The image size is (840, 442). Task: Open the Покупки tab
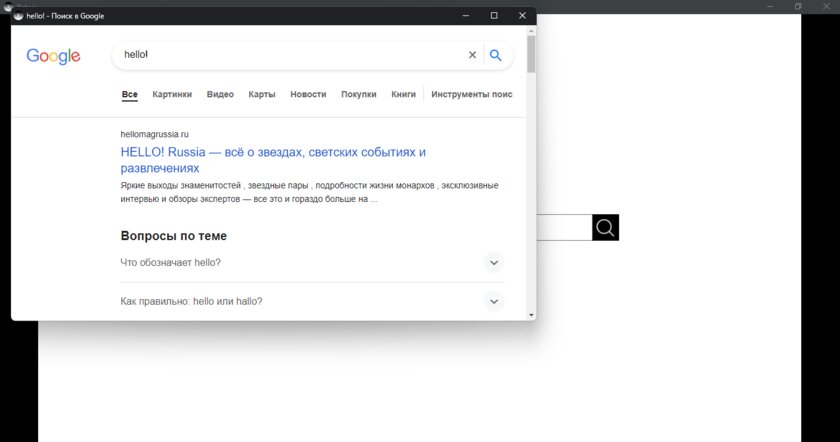click(358, 94)
